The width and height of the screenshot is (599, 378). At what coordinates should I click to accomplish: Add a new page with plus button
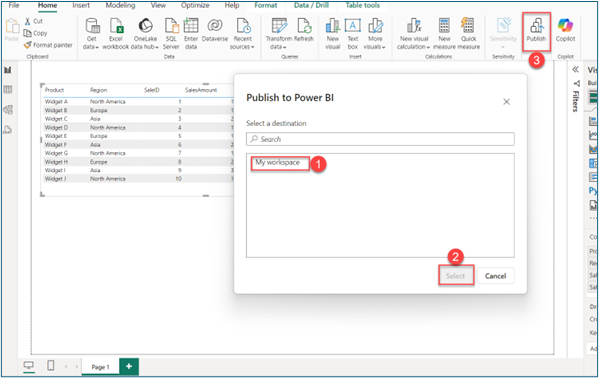coord(129,366)
